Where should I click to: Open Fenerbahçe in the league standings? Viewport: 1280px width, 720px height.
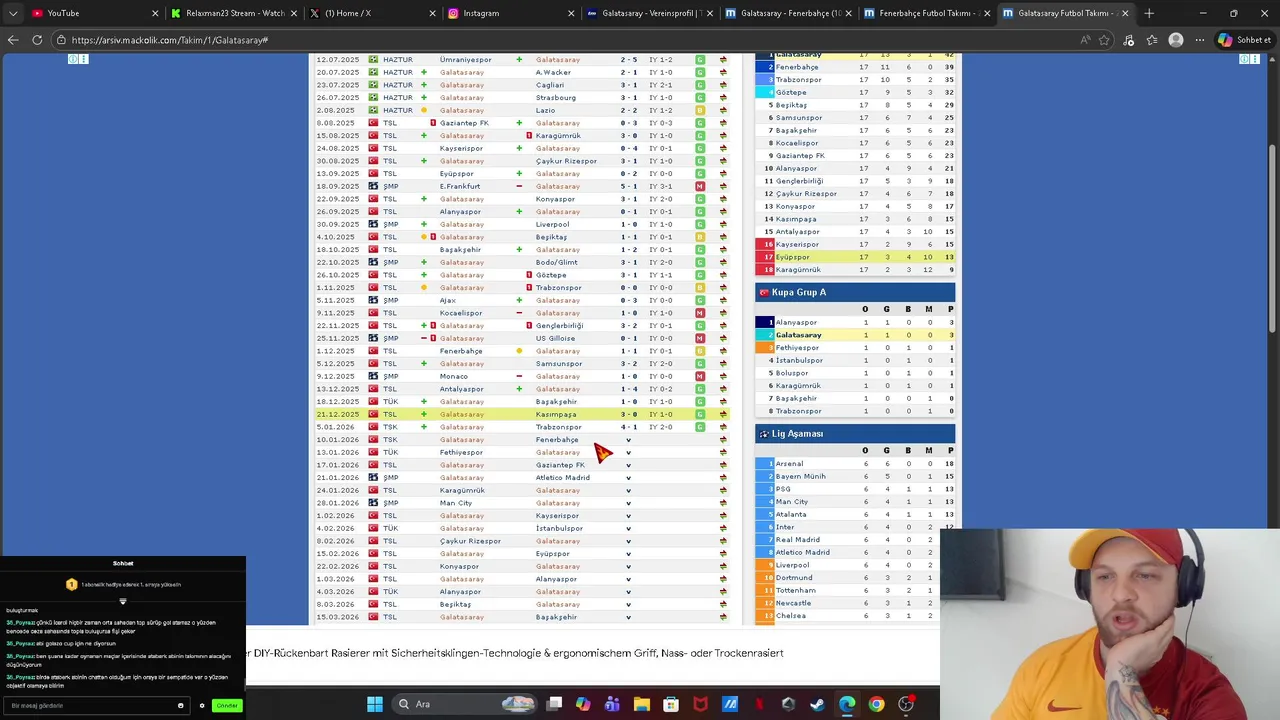tap(797, 67)
